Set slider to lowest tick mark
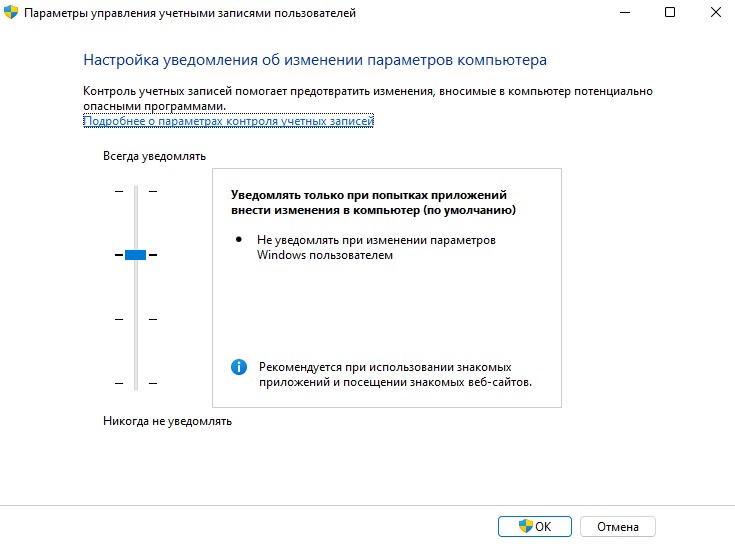Image resolution: width=735 pixels, height=544 pixels. [136, 383]
